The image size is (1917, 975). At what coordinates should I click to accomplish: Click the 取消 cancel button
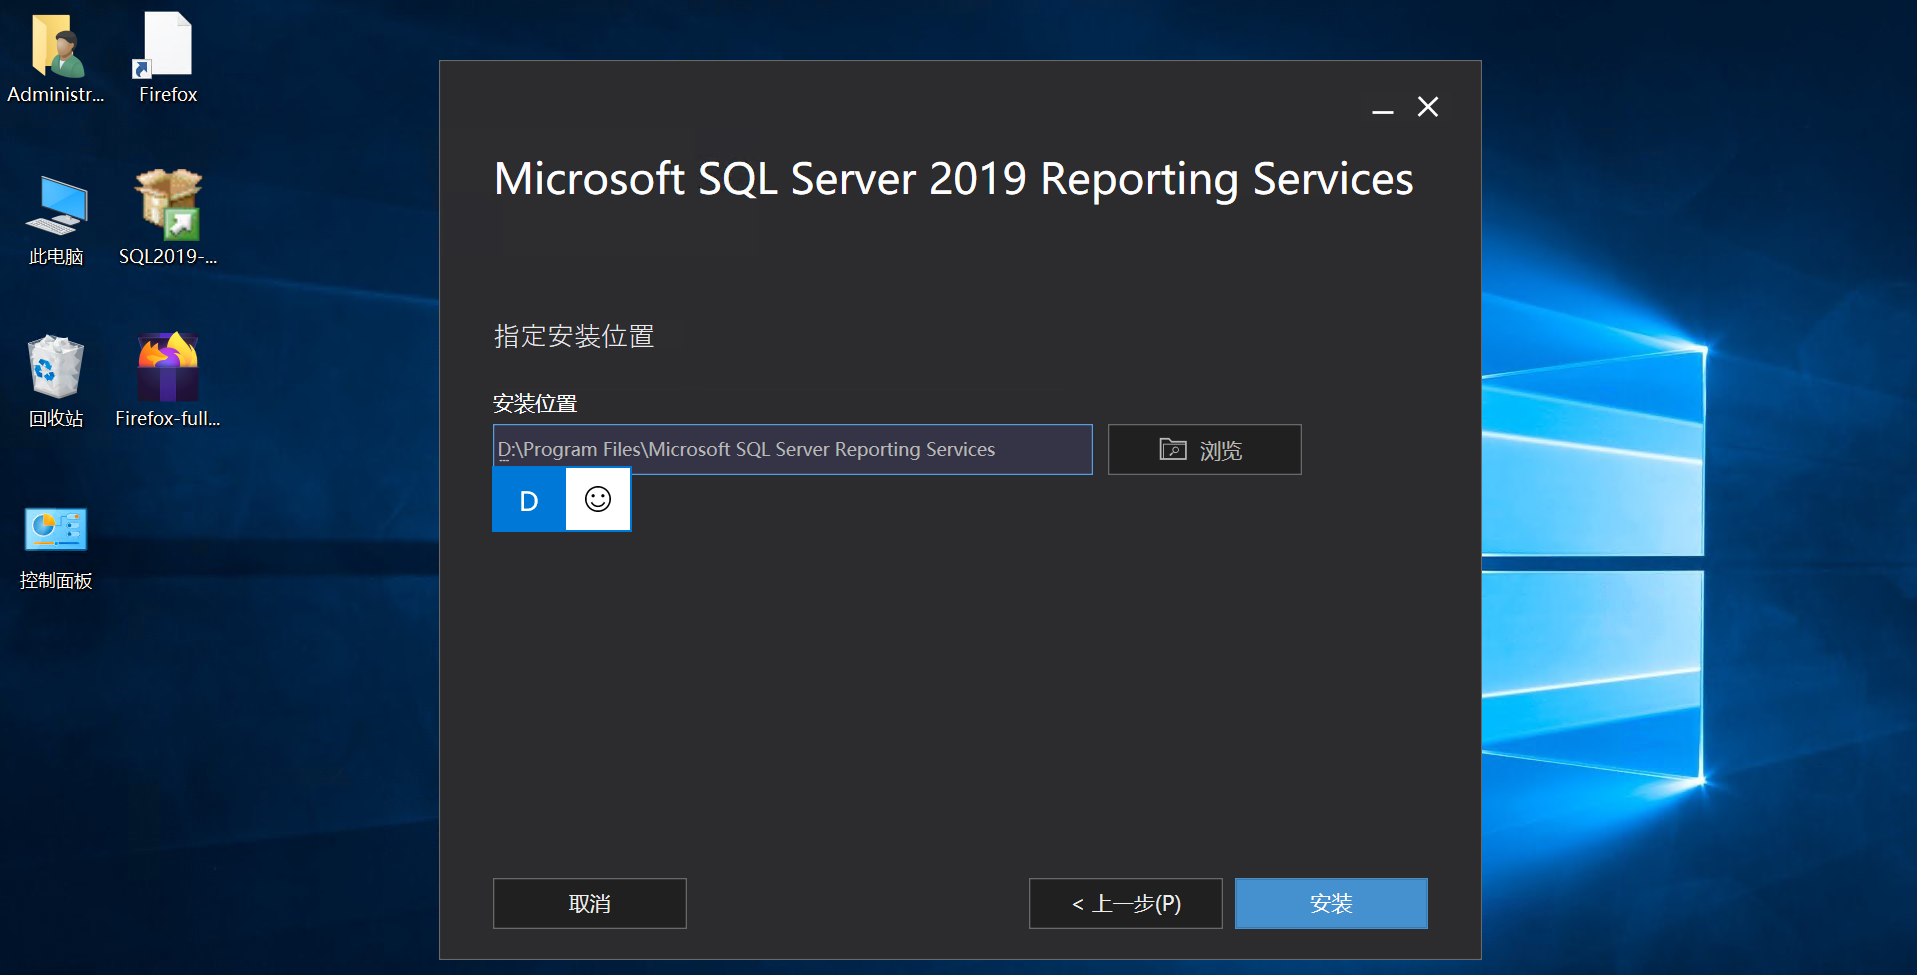589,903
